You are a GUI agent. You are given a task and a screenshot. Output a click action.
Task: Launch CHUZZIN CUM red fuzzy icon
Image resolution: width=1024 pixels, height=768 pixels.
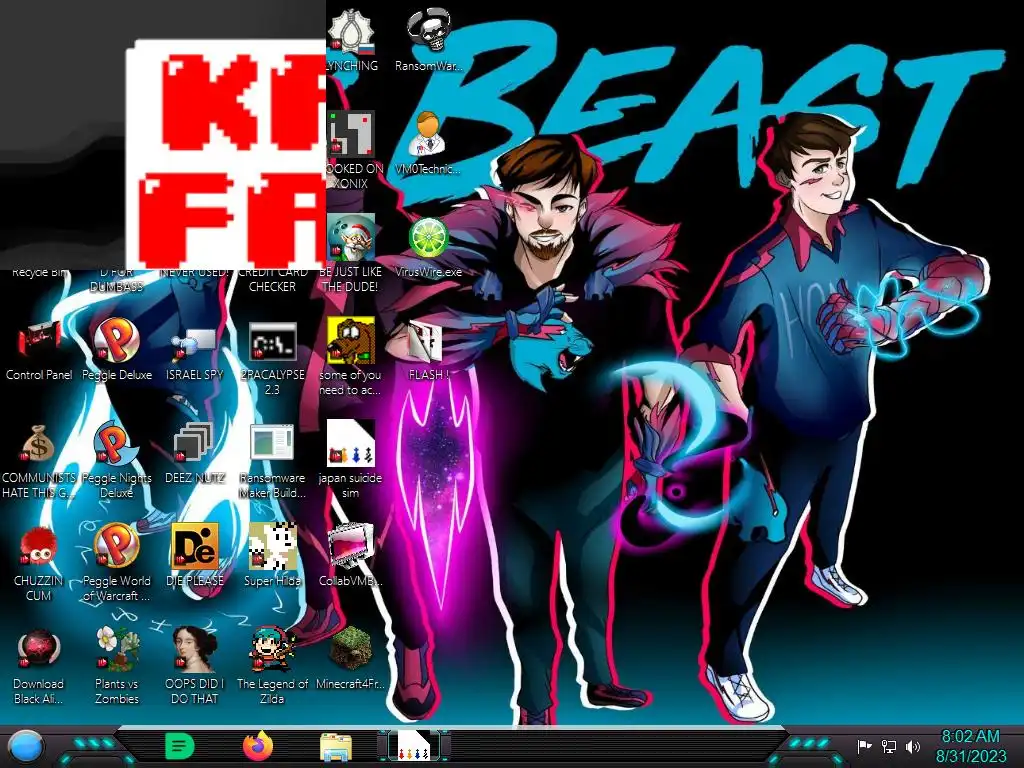pyautogui.click(x=39, y=547)
